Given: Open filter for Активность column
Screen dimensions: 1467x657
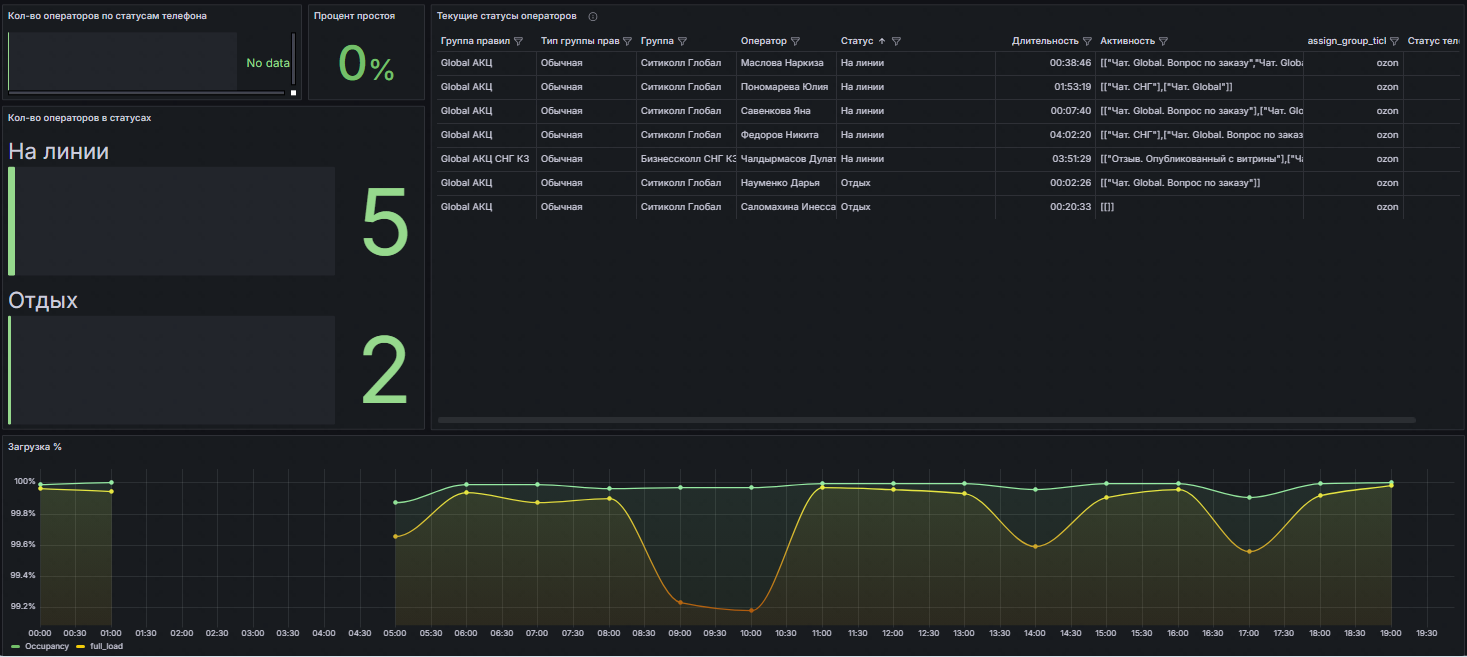Looking at the screenshot, I should click(1163, 42).
